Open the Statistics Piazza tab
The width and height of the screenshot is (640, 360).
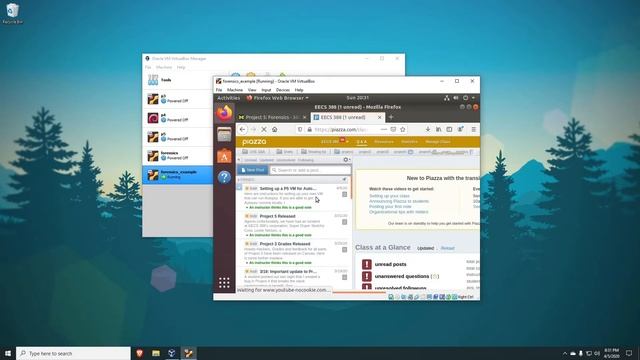(x=409, y=142)
